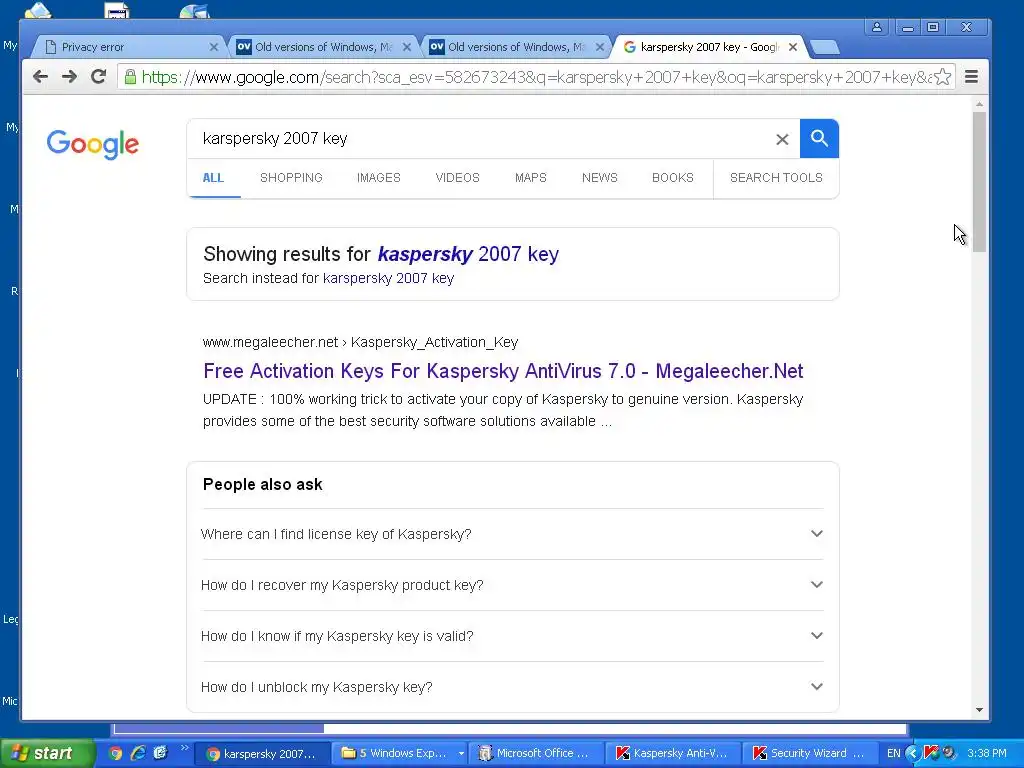
Task: Close the second Old versions of Windows tab
Action: click(600, 47)
